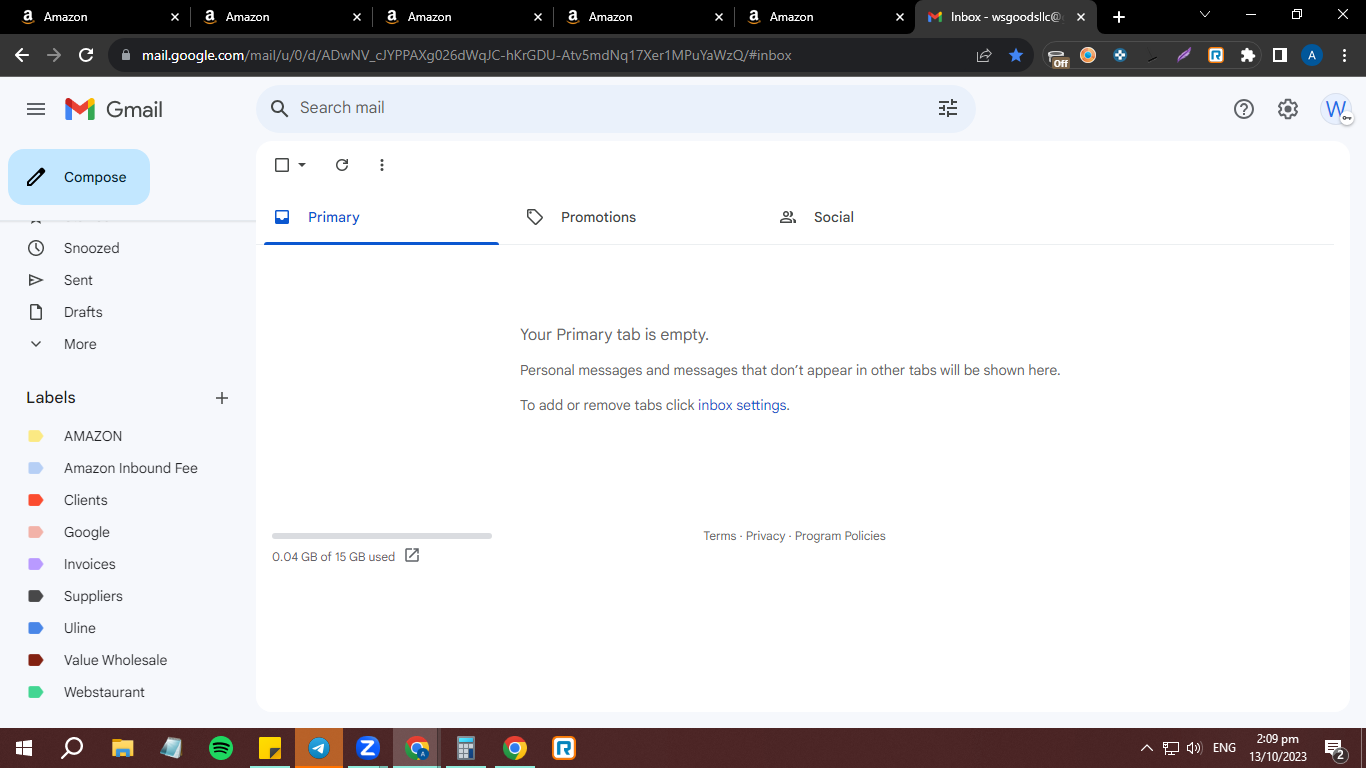
Task: Open Gmail Support help icon
Action: coord(1243,109)
